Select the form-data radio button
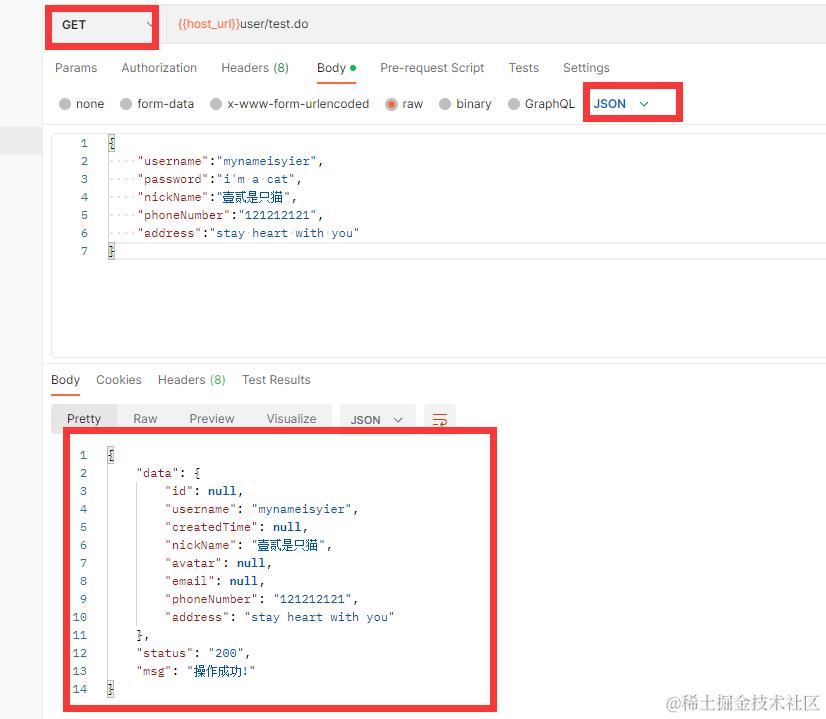826x719 pixels. [126, 104]
